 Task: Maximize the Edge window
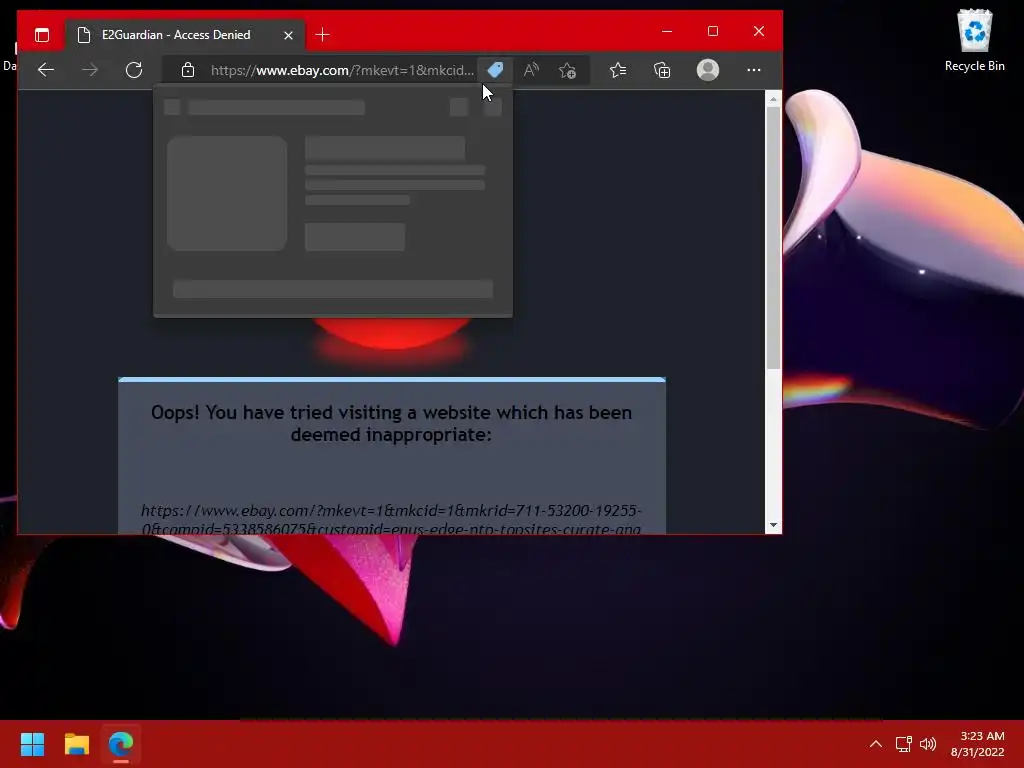(x=712, y=31)
